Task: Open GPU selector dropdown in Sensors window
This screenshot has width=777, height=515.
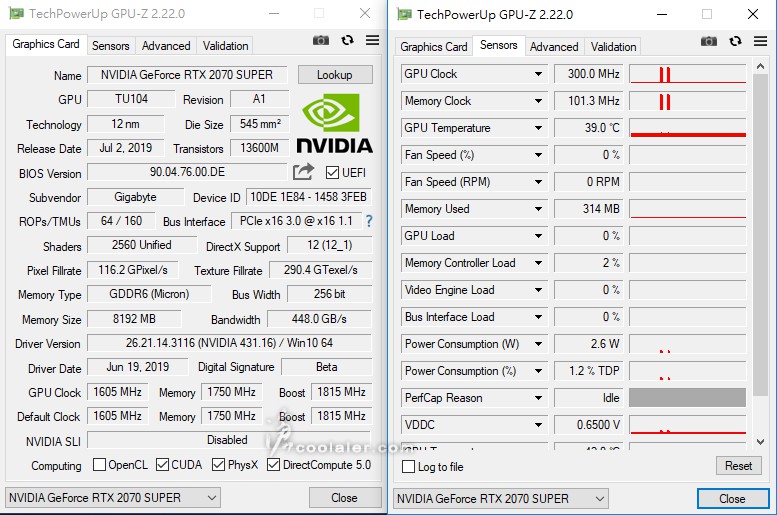Action: click(x=501, y=499)
